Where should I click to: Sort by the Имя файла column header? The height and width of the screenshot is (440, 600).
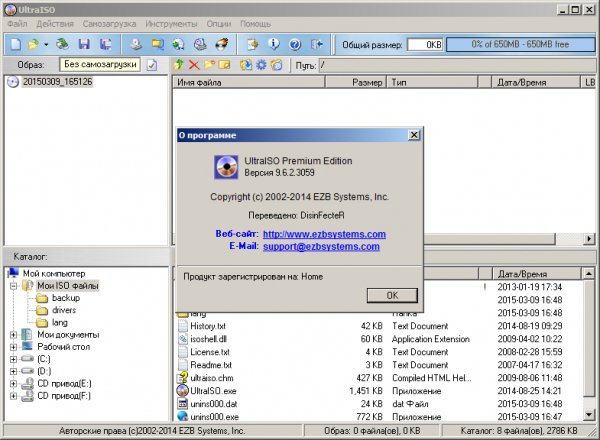pyautogui.click(x=249, y=82)
